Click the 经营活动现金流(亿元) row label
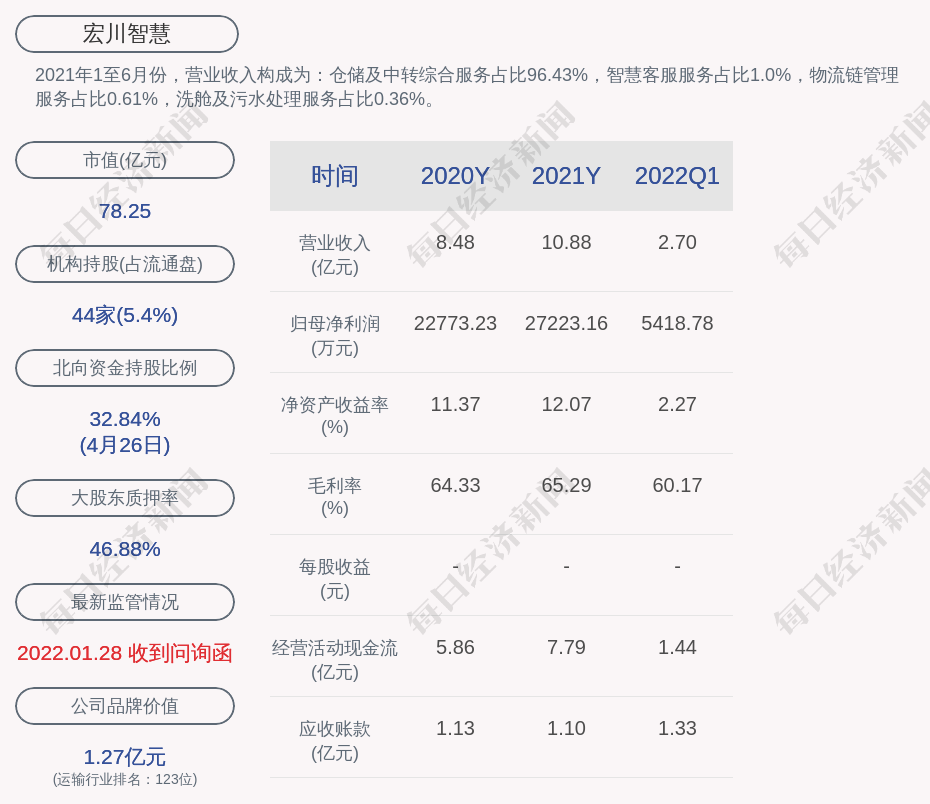930x804 pixels. [x=335, y=659]
